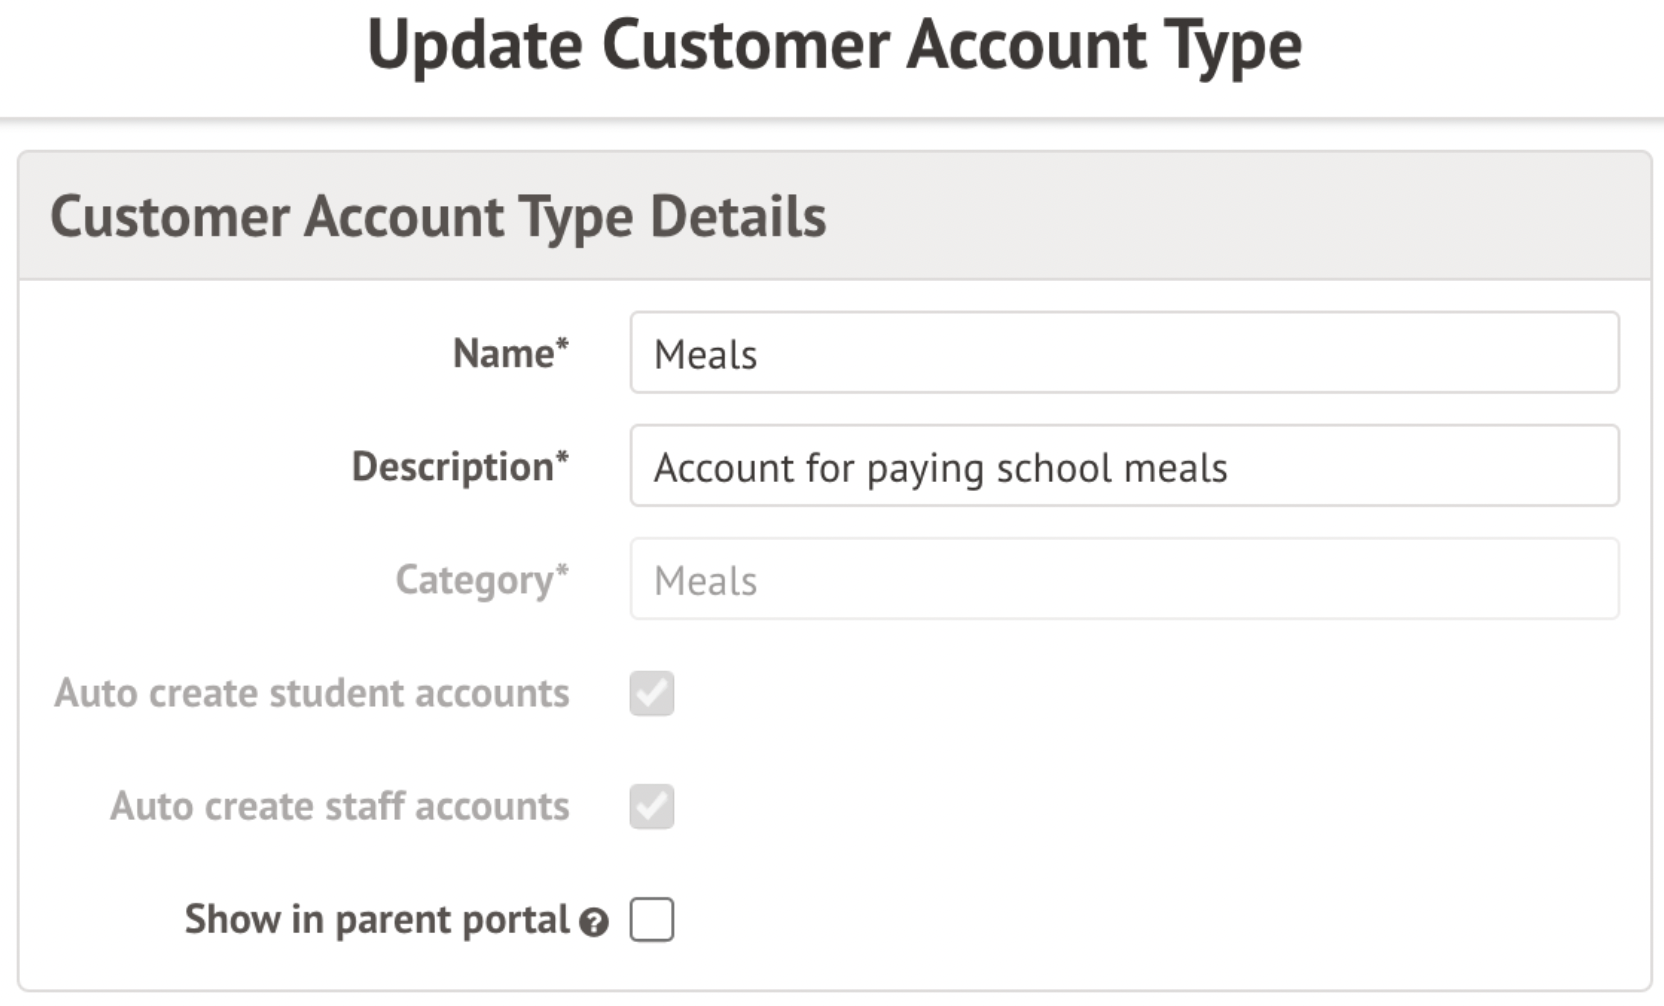
Task: Click the Auto create staff accounts label
Action: click(x=340, y=807)
